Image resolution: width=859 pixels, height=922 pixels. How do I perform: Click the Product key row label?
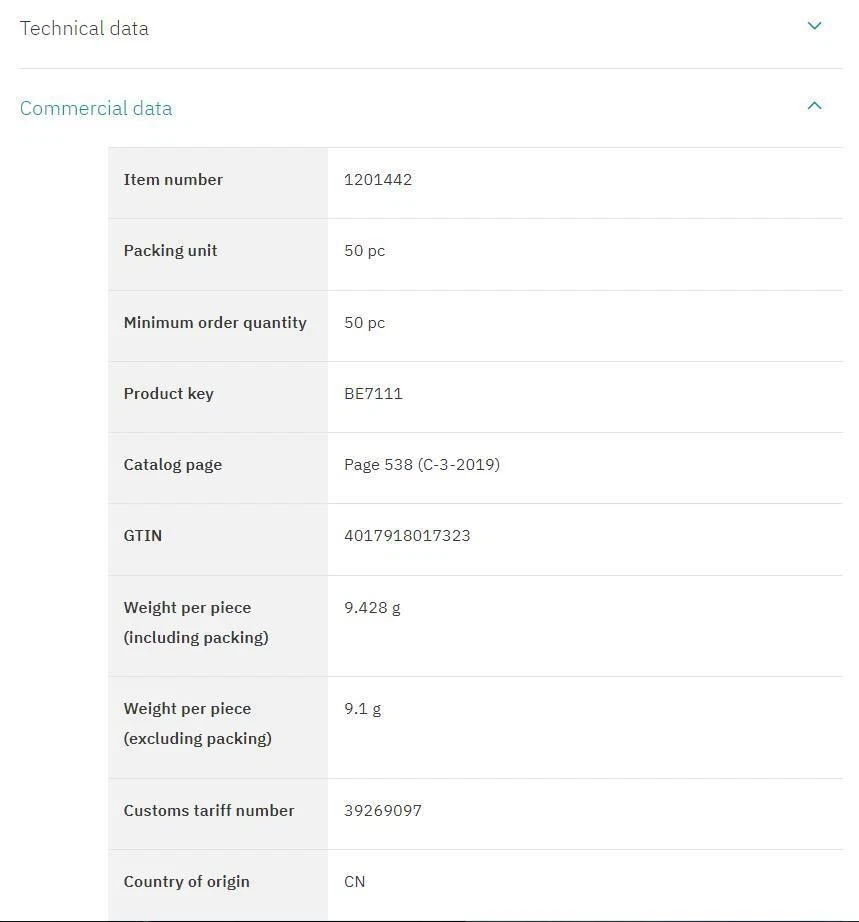click(168, 393)
